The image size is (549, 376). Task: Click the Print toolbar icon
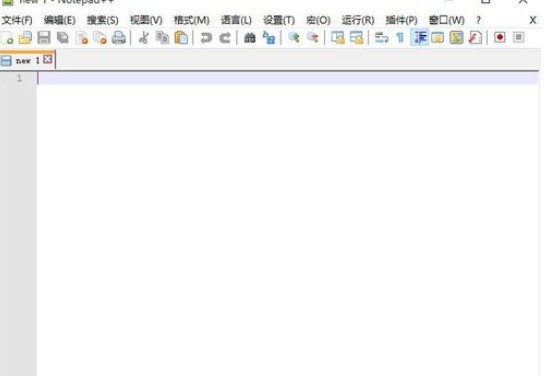[119, 38]
